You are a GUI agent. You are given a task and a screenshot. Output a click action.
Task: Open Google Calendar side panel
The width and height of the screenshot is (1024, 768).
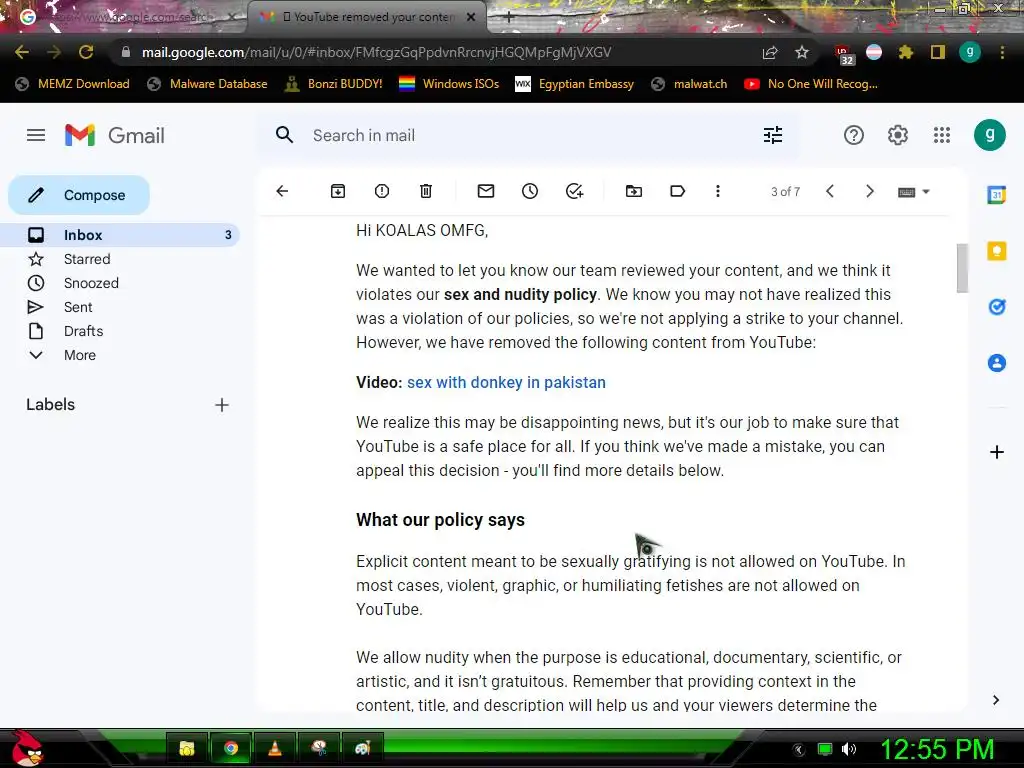point(996,195)
